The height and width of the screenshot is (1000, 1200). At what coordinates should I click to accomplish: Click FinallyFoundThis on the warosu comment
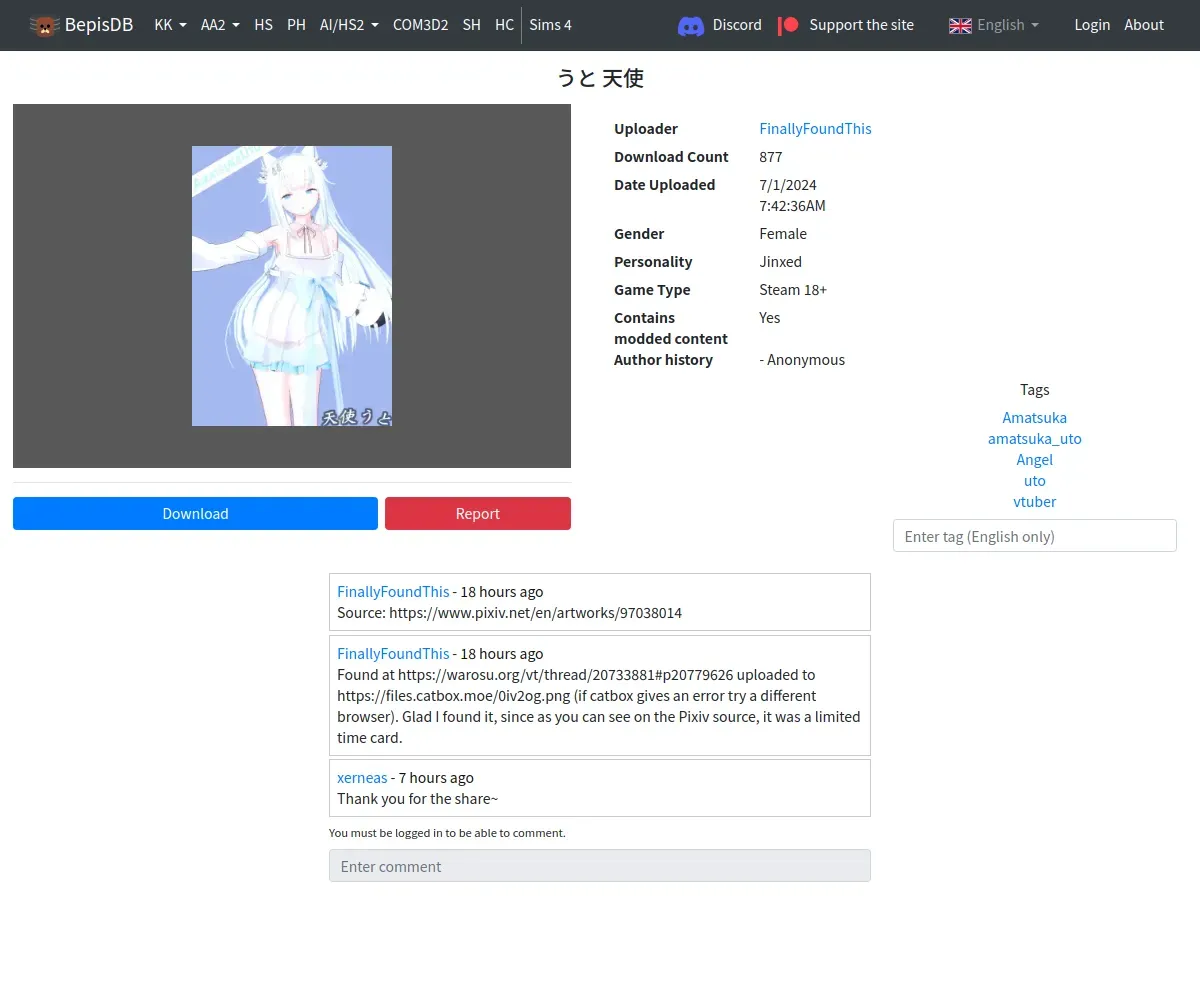(x=393, y=654)
